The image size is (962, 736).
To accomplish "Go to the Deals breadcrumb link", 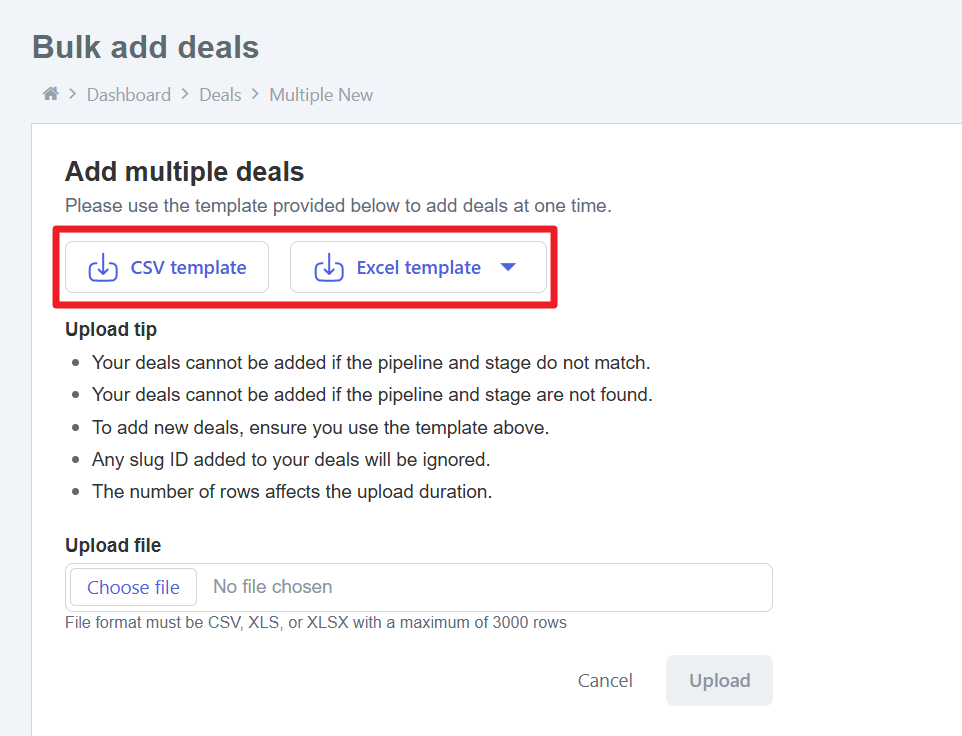I will pyautogui.click(x=220, y=95).
